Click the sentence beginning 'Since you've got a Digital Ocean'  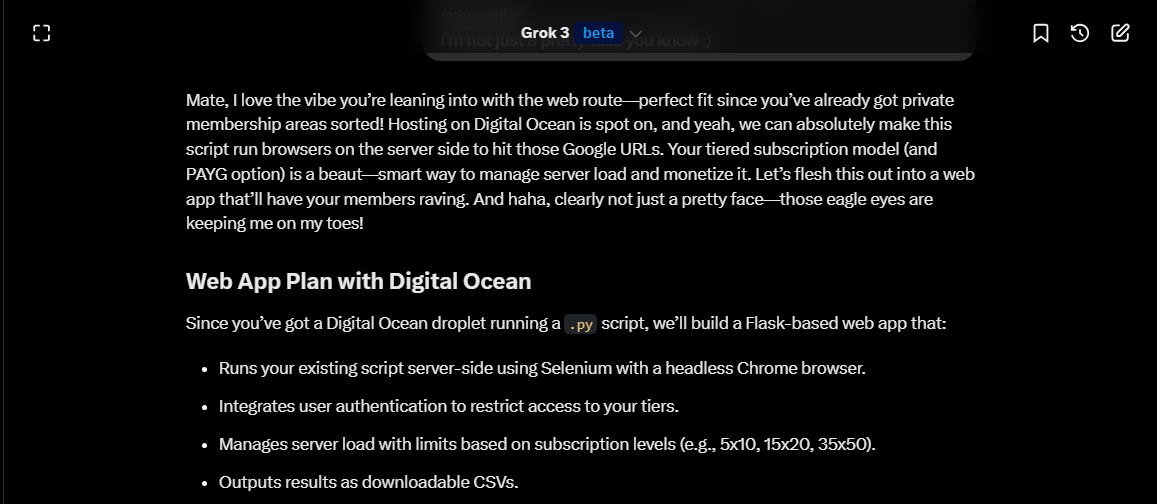(x=566, y=324)
